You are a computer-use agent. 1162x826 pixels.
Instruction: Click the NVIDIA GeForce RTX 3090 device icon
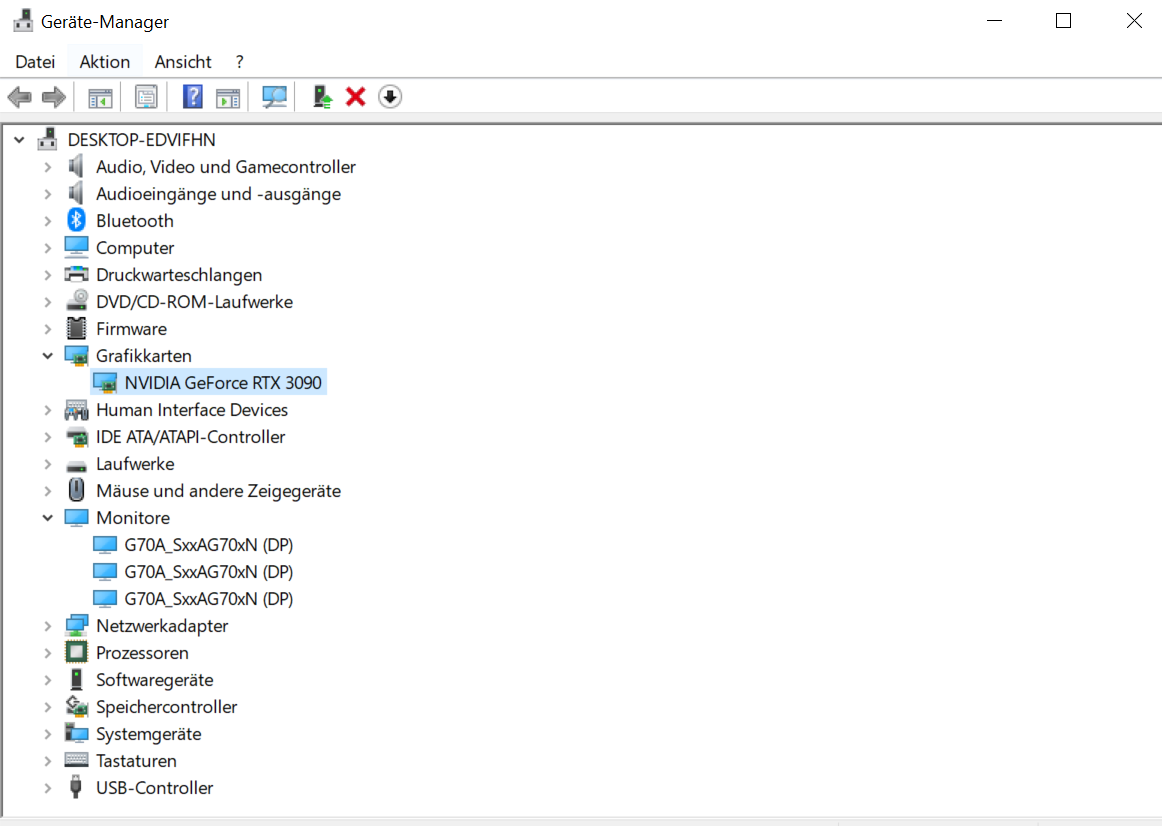(105, 382)
